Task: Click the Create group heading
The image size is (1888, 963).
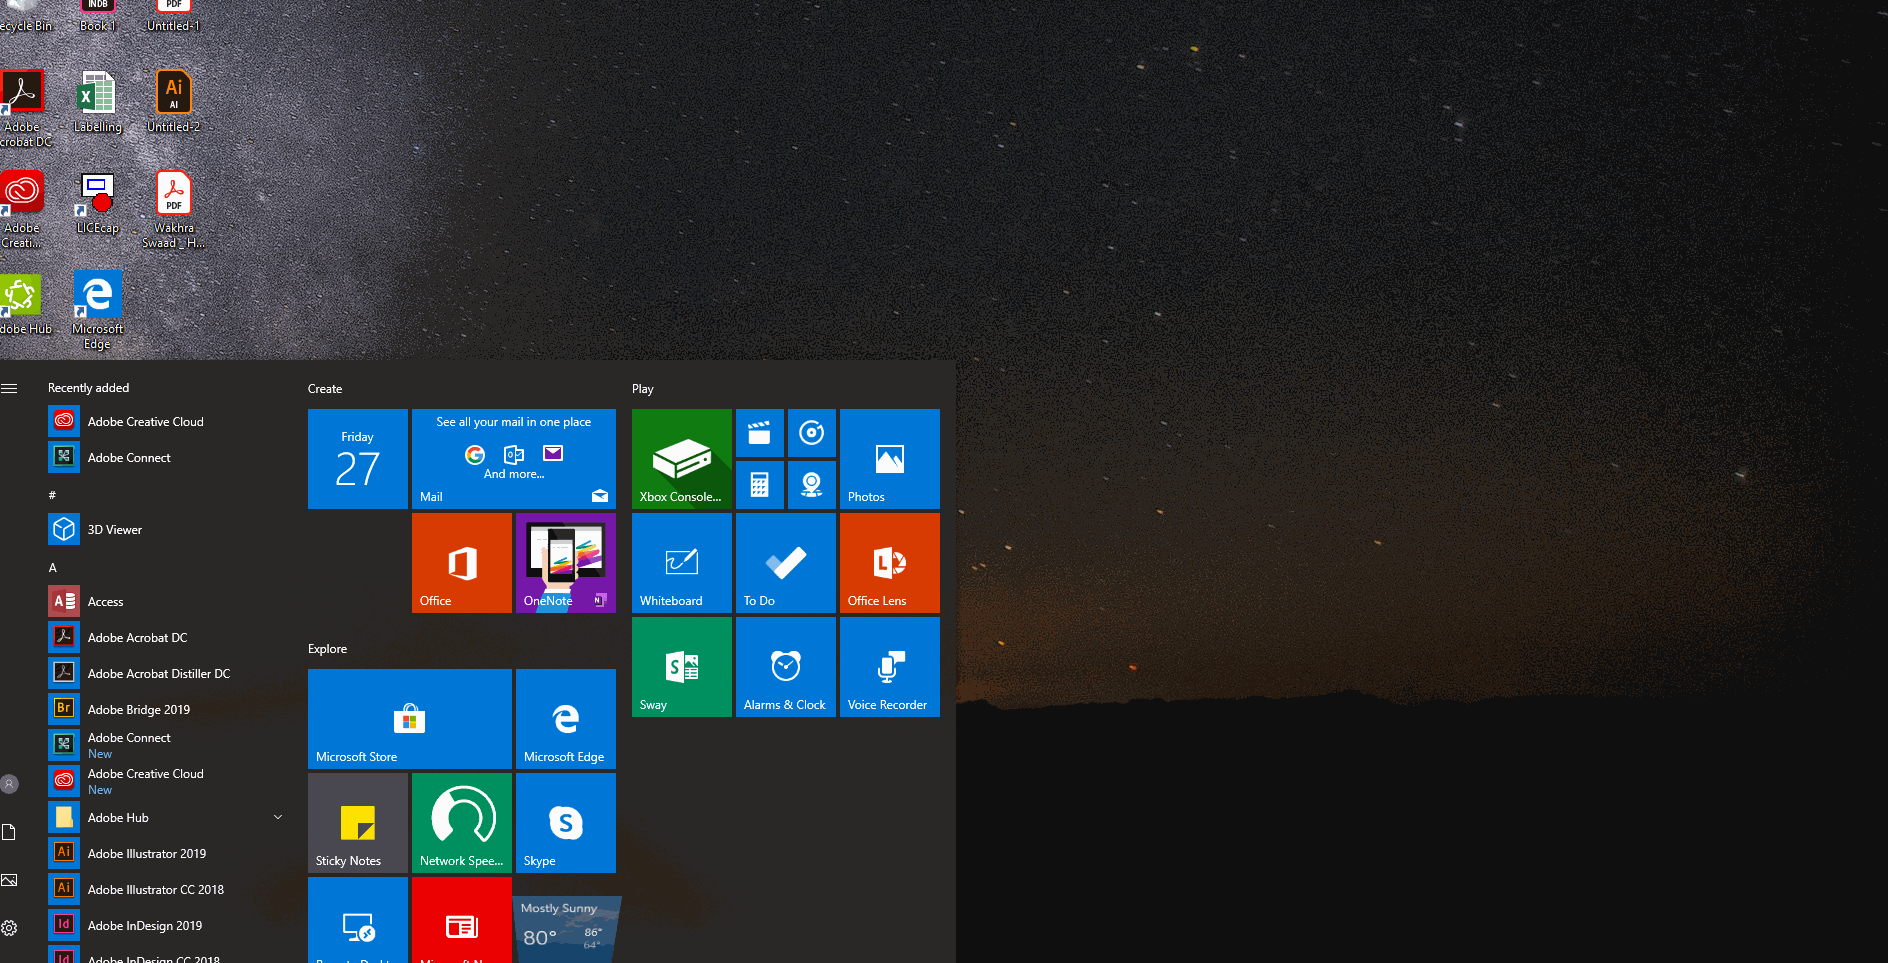Action: click(x=325, y=389)
